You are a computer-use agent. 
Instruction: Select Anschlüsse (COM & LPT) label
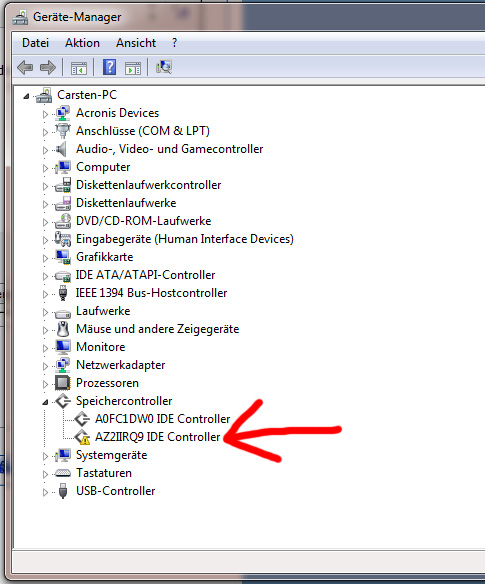coord(143,131)
